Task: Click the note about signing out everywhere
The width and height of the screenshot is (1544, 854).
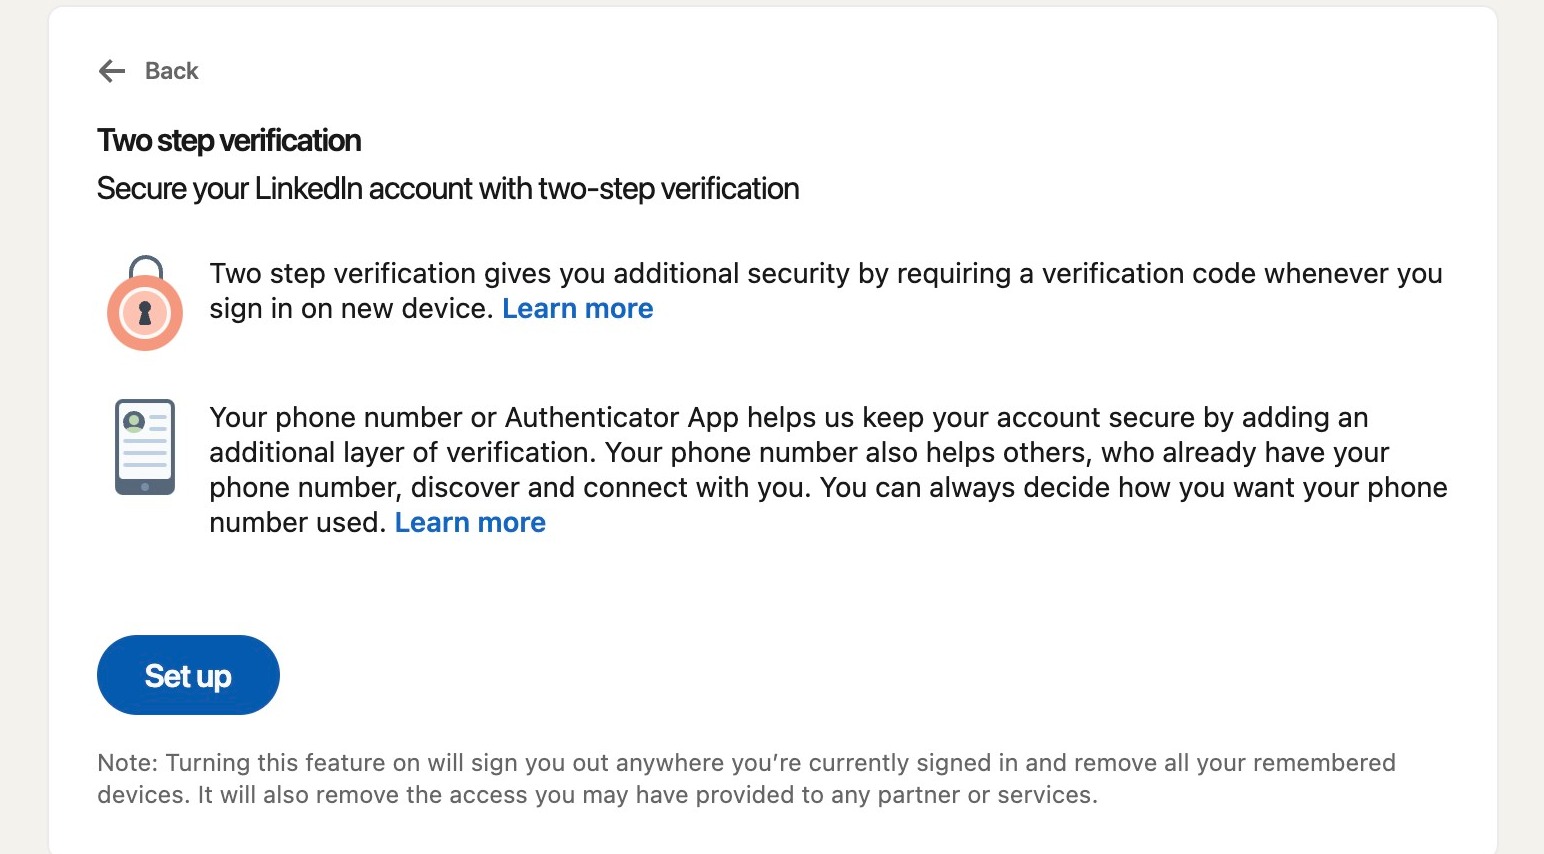Action: (745, 779)
